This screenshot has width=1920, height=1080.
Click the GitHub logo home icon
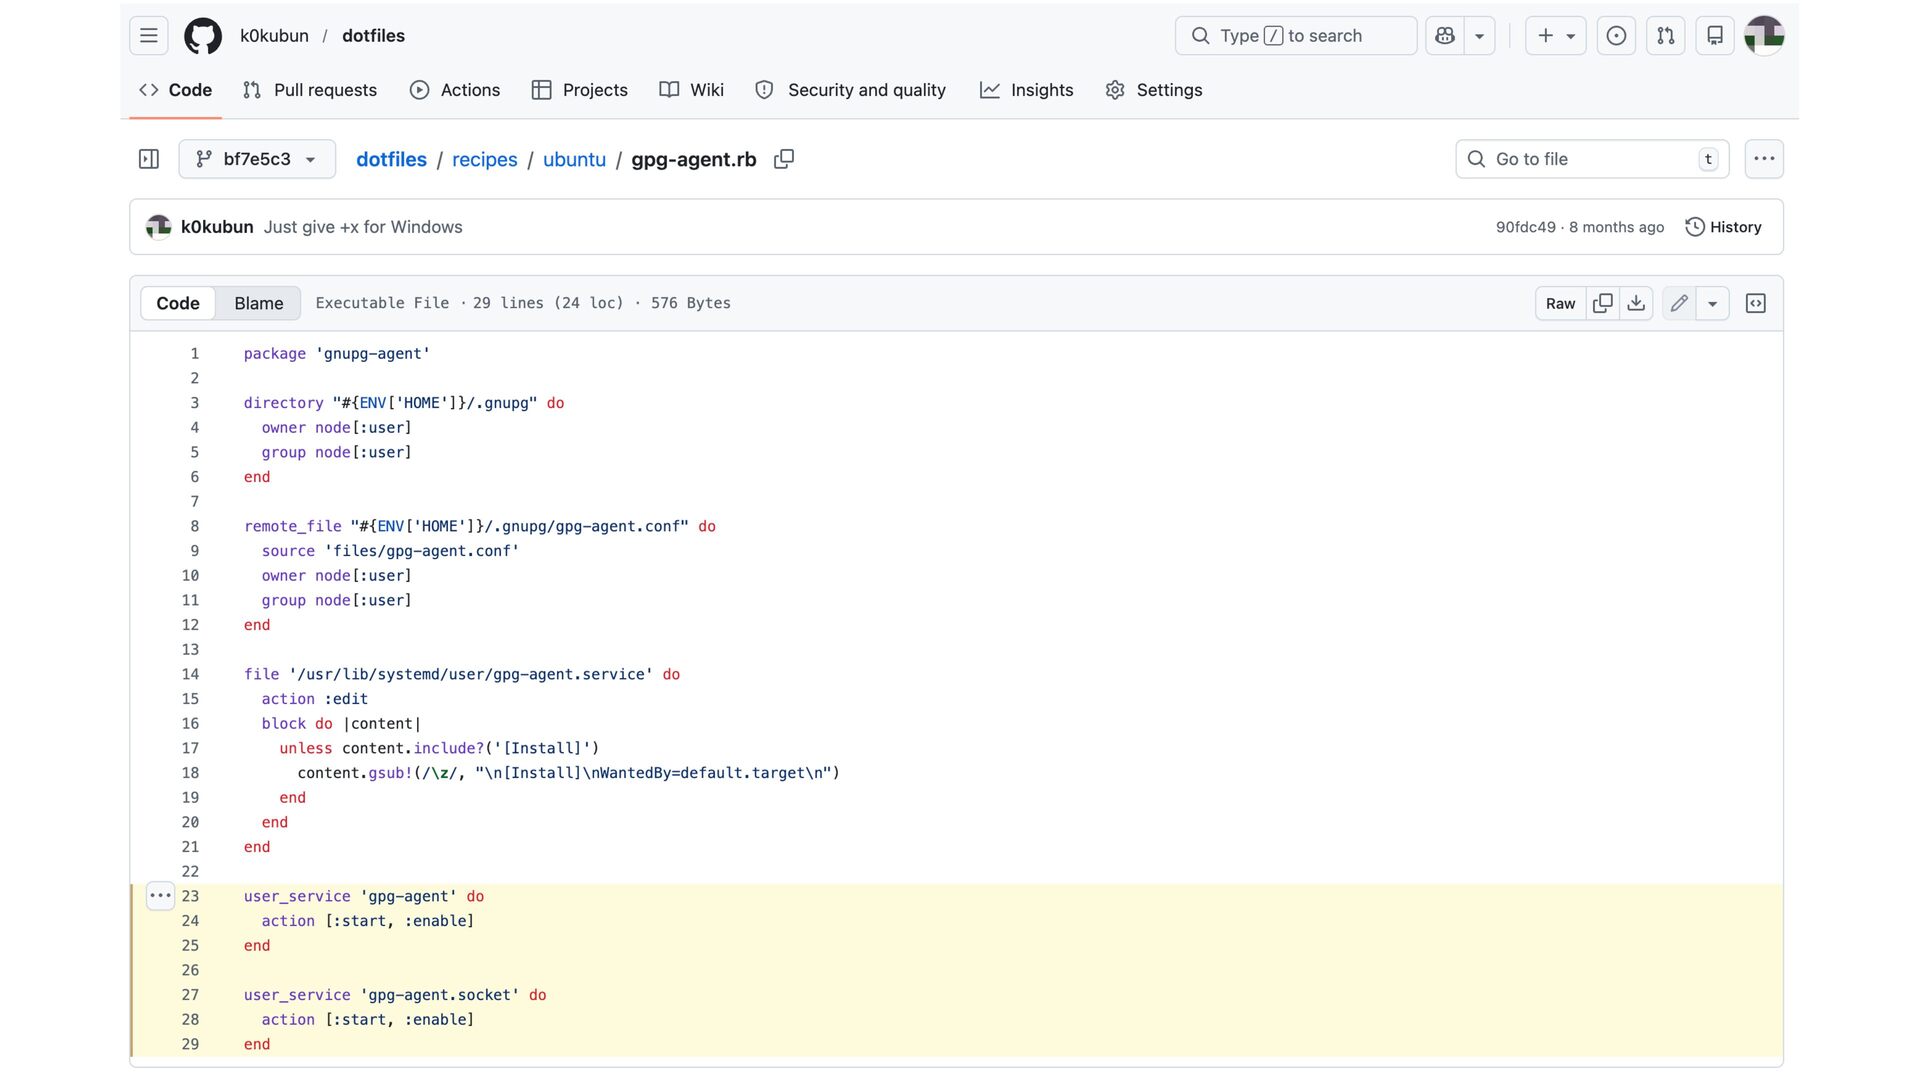pyautogui.click(x=203, y=36)
